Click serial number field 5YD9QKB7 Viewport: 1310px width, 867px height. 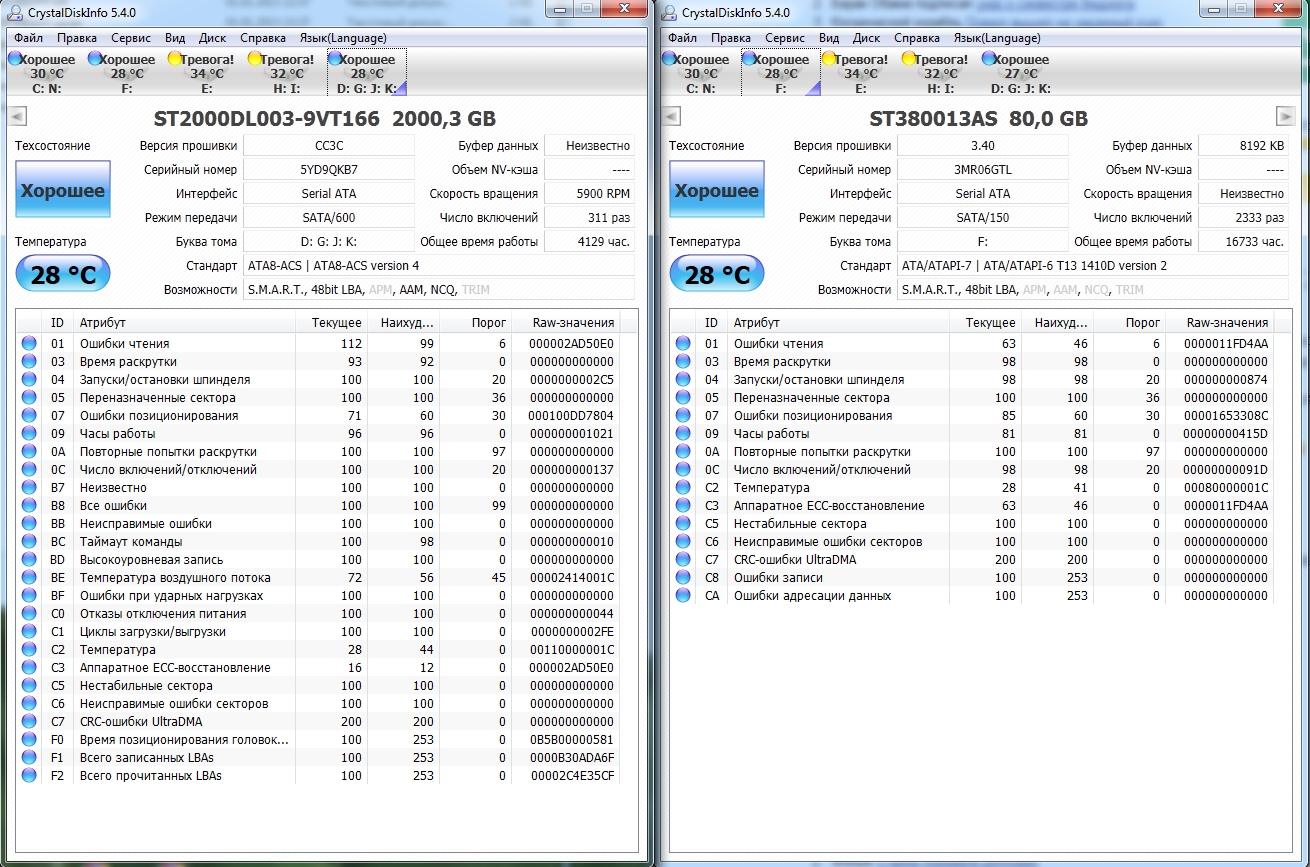329,170
